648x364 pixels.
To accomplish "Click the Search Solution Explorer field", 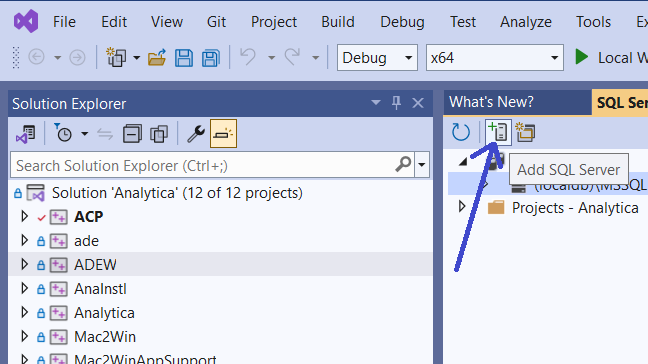I will [x=204, y=165].
